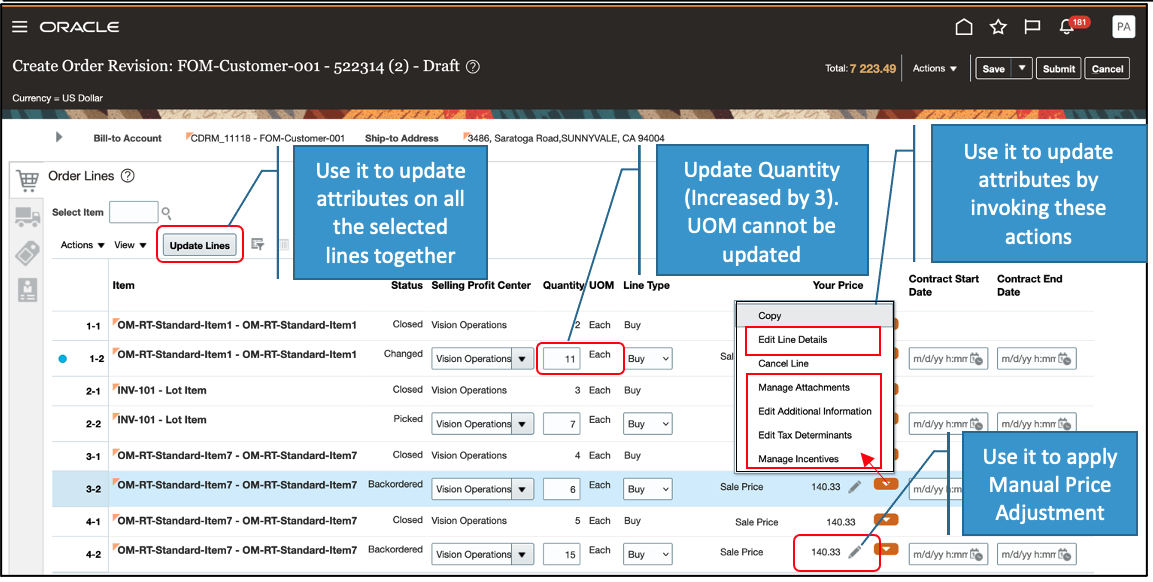
Task: Open calendar for line 2-2 Contract End Date
Action: 1065,424
